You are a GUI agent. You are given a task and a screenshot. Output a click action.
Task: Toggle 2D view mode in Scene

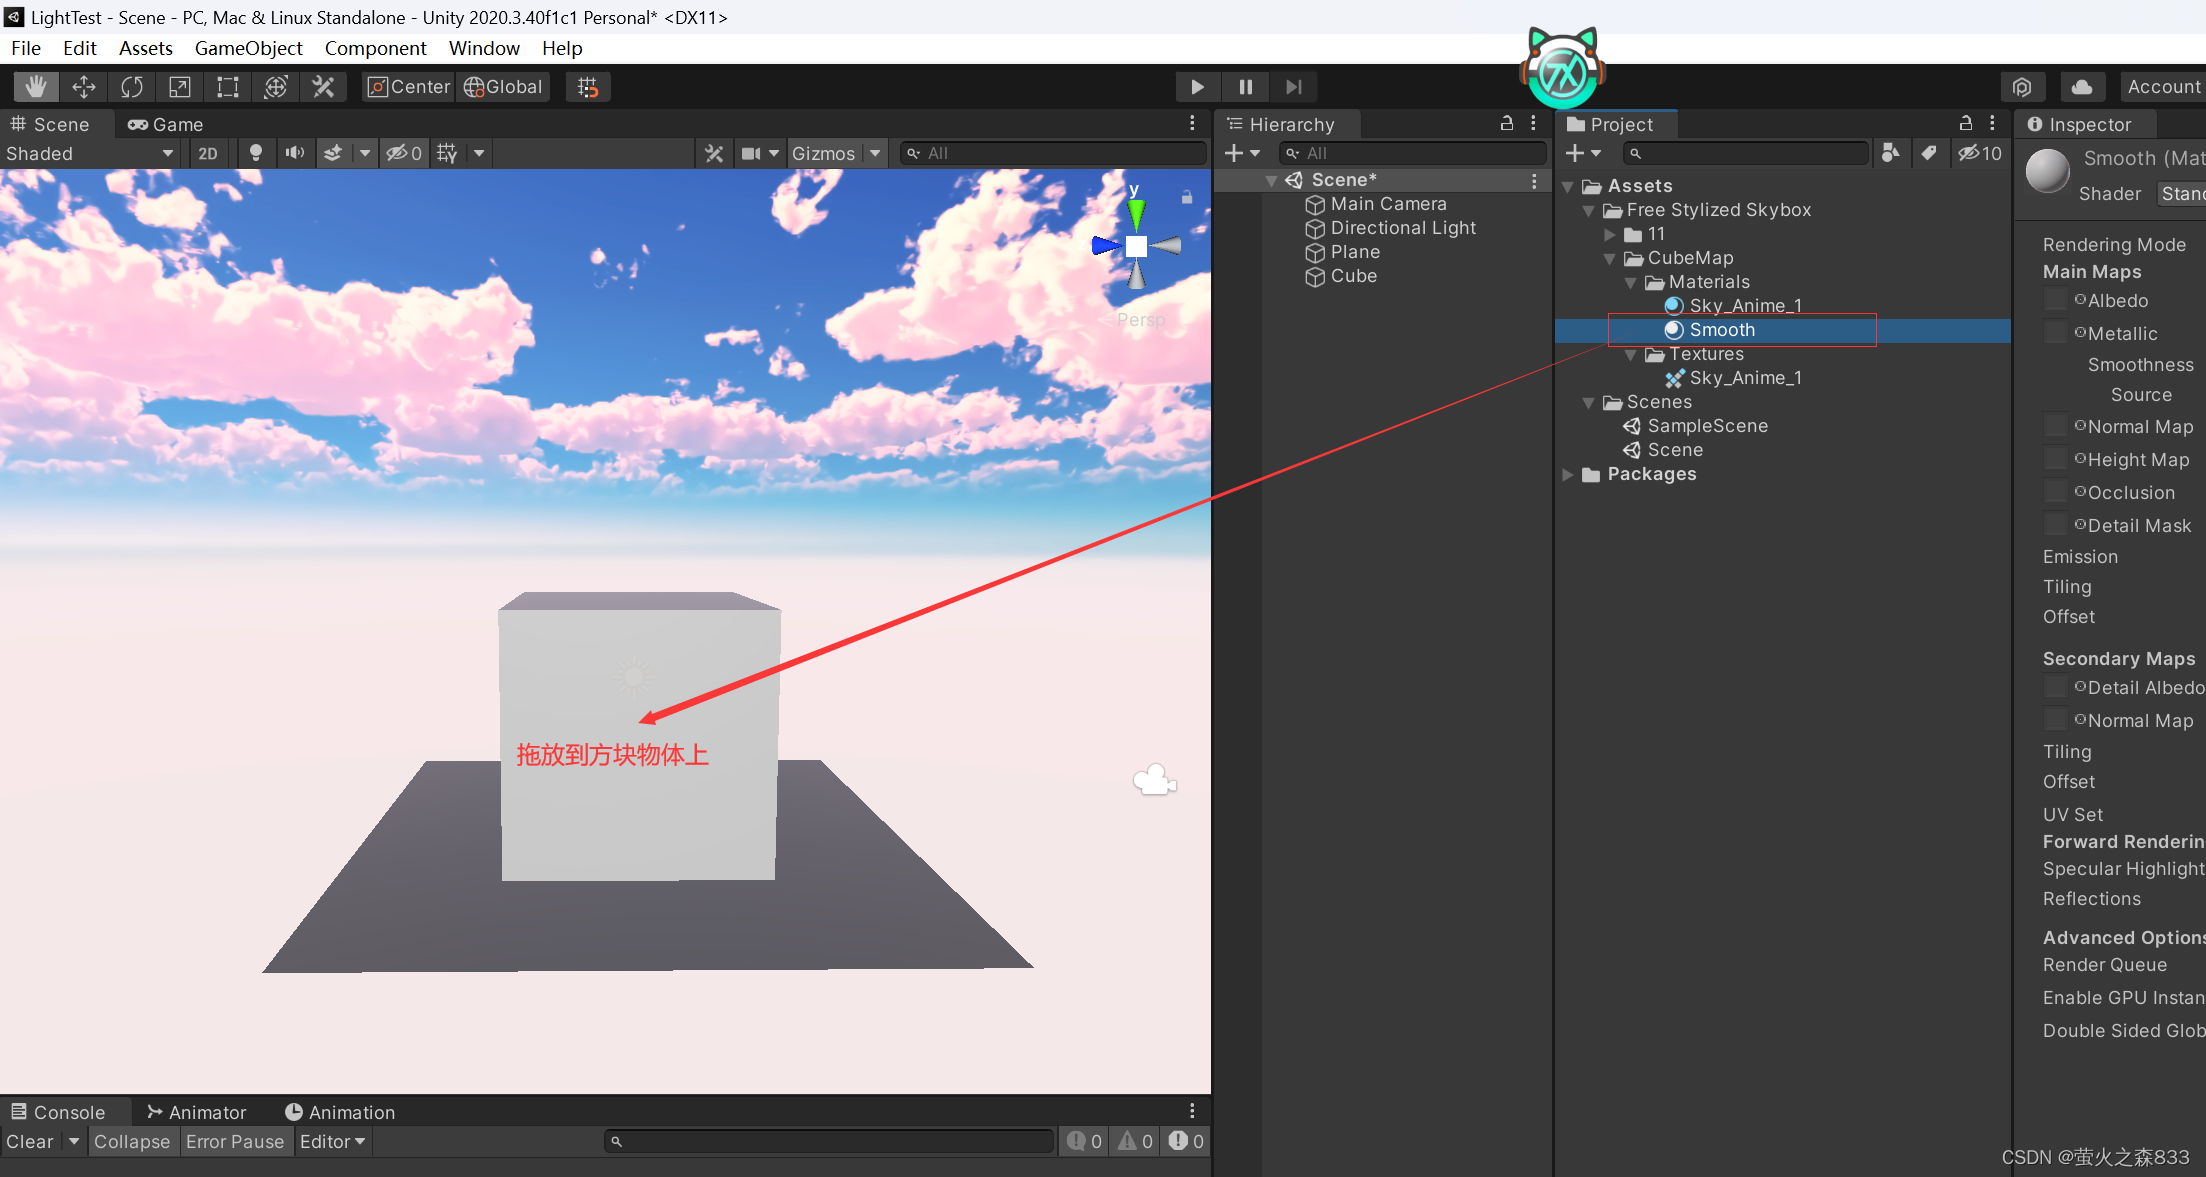point(207,153)
